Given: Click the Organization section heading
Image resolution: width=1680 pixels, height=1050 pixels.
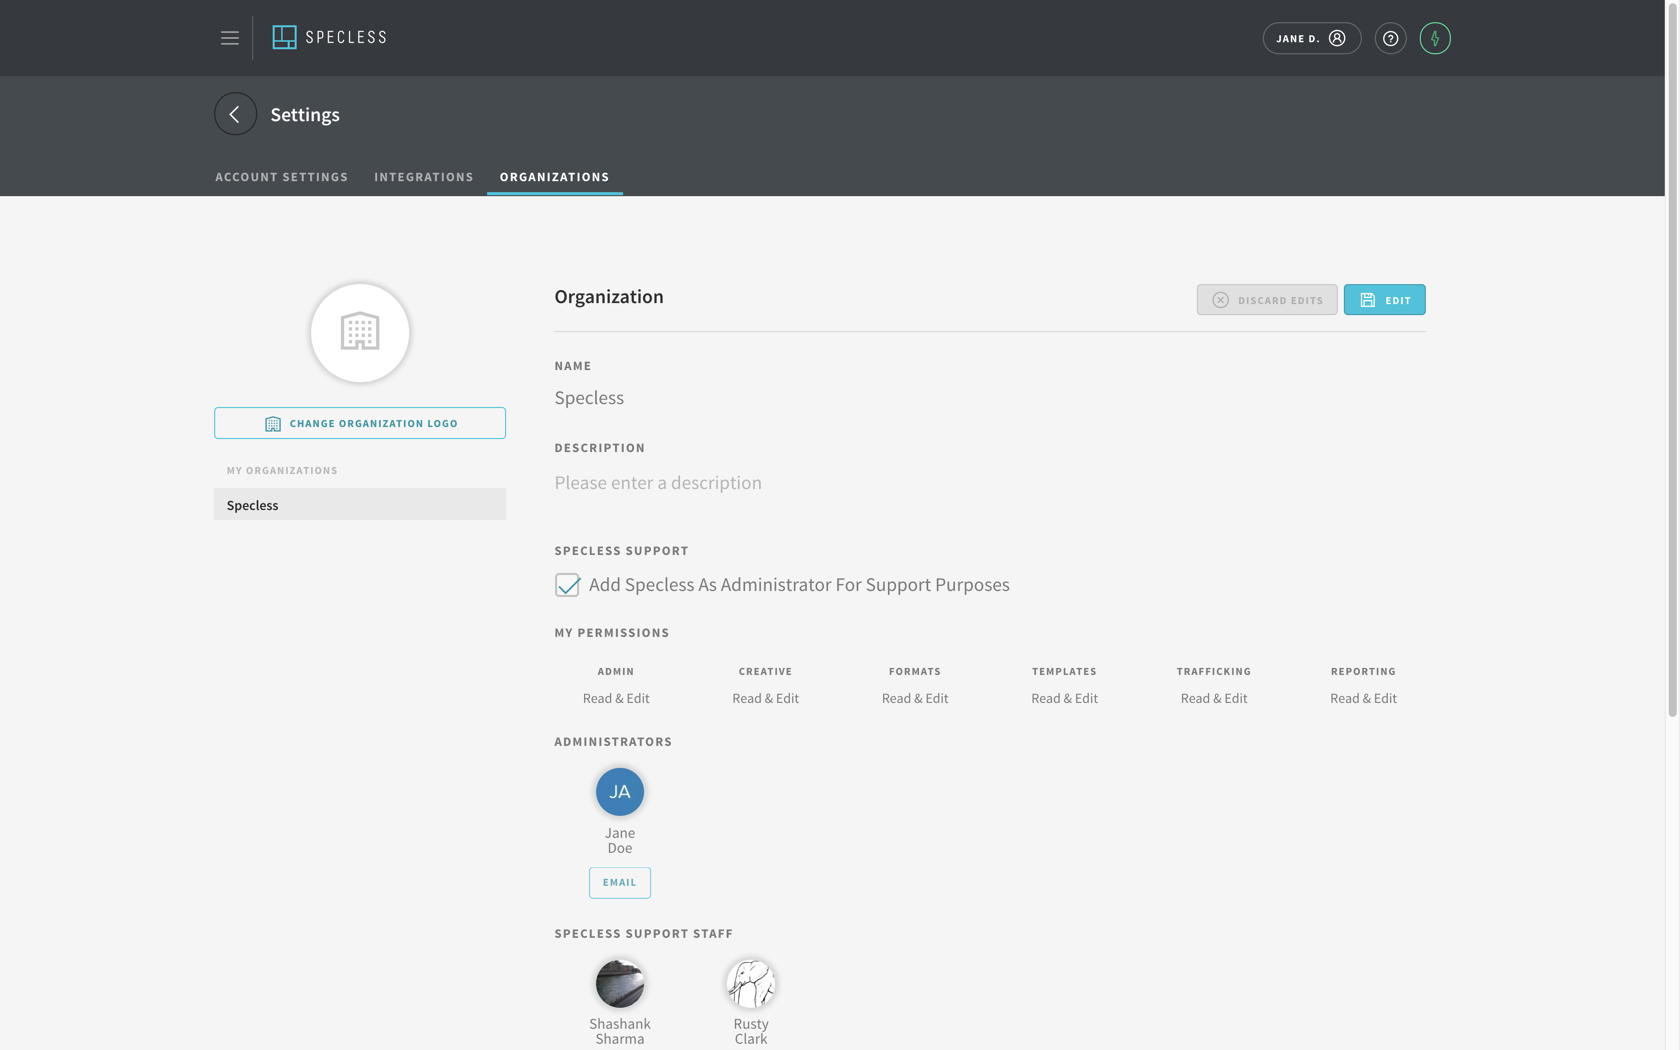Looking at the screenshot, I should coord(609,297).
